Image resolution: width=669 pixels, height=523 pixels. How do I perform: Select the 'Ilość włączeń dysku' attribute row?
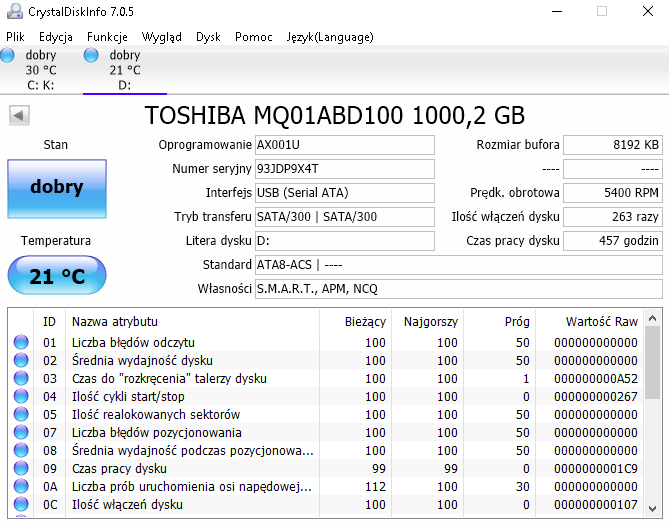[x=326, y=504]
